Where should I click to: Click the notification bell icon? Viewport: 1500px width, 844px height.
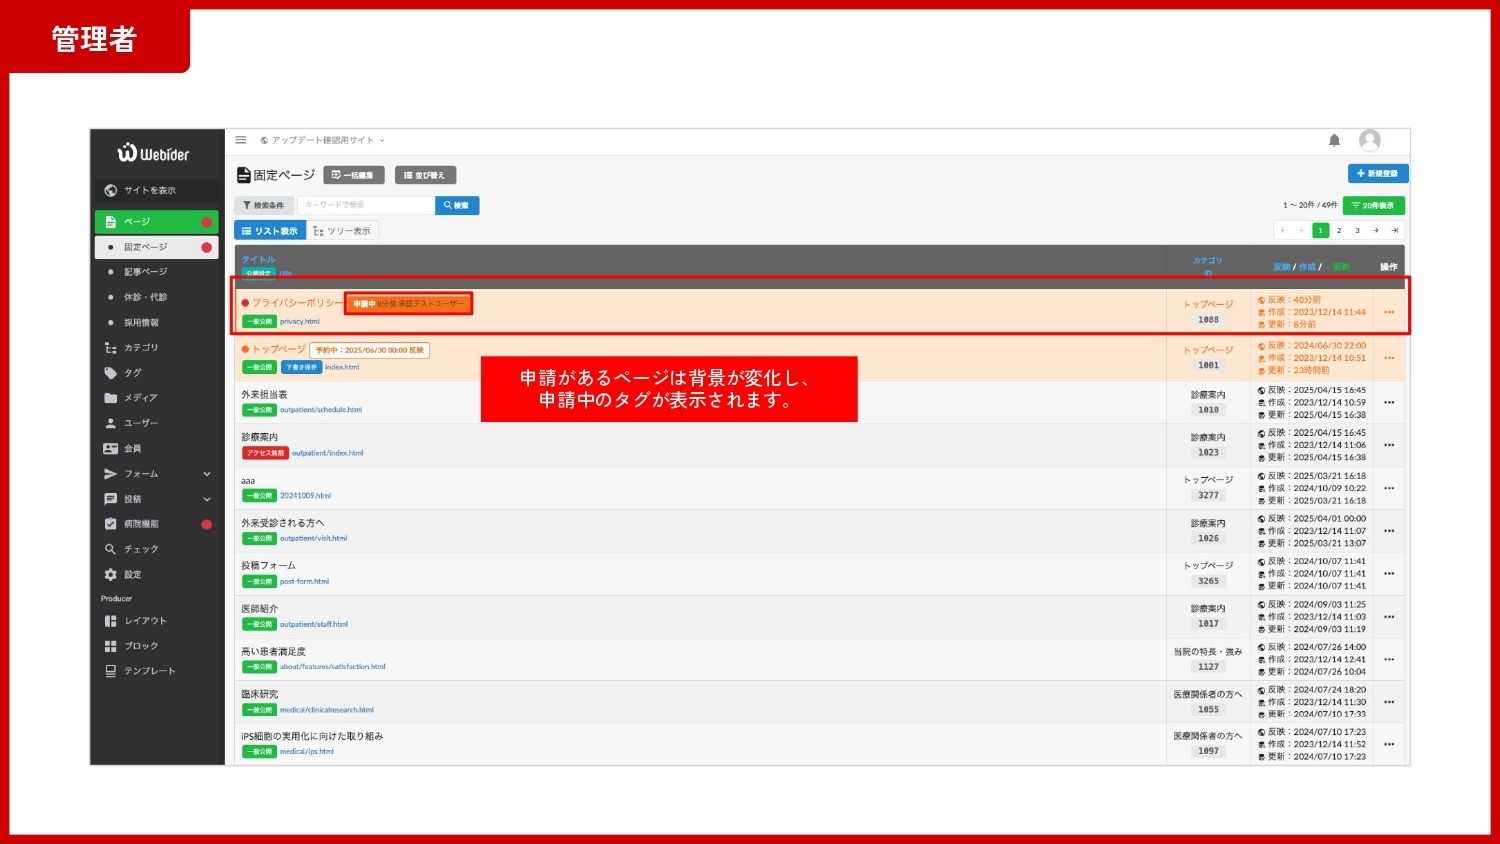coord(1334,141)
